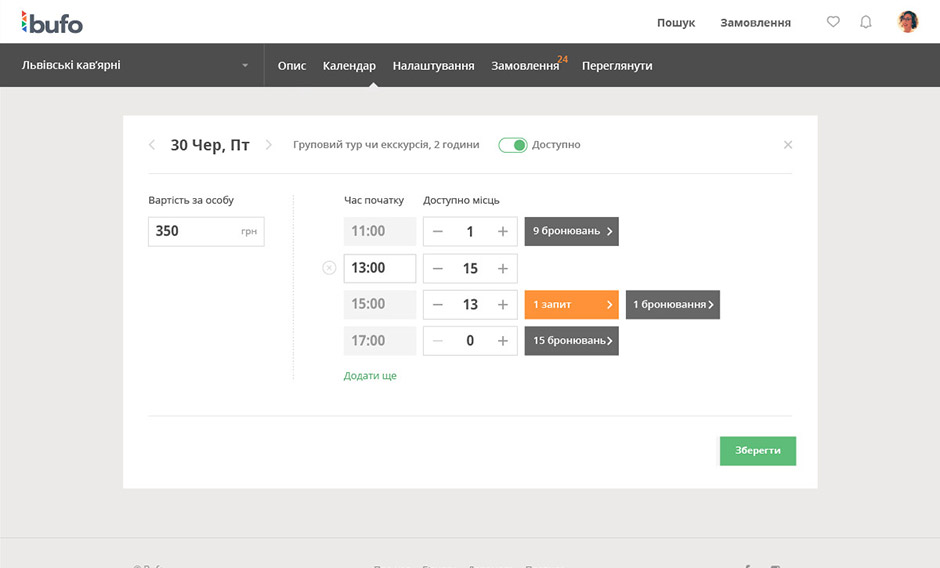This screenshot has width=940, height=568.
Task: Decrease seats for 15:00 slot
Action: point(438,305)
